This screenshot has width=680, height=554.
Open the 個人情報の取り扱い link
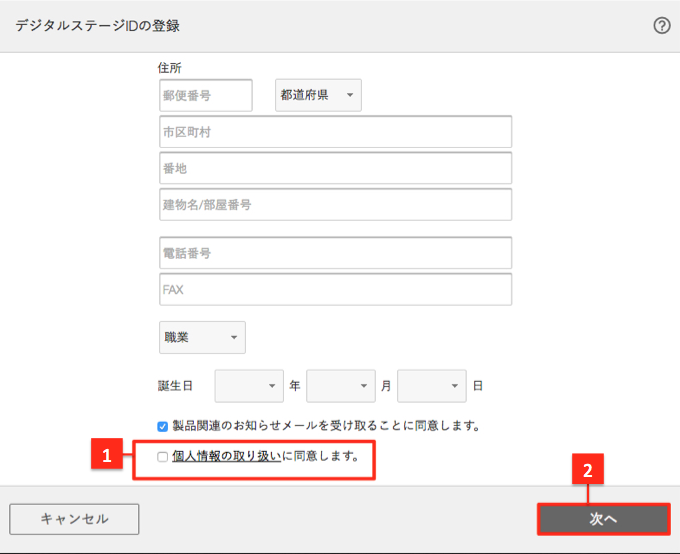227,456
